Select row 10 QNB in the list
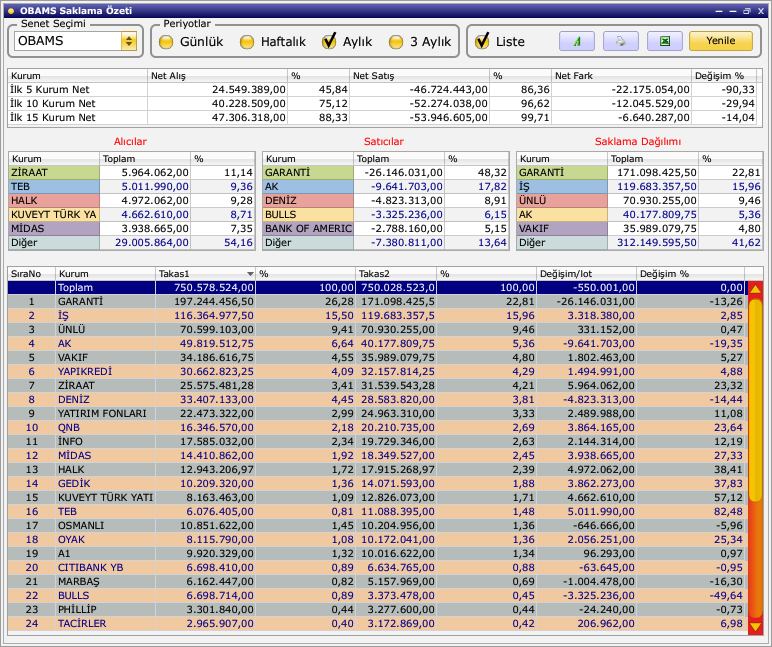This screenshot has height=647, width=772. [x=377, y=427]
